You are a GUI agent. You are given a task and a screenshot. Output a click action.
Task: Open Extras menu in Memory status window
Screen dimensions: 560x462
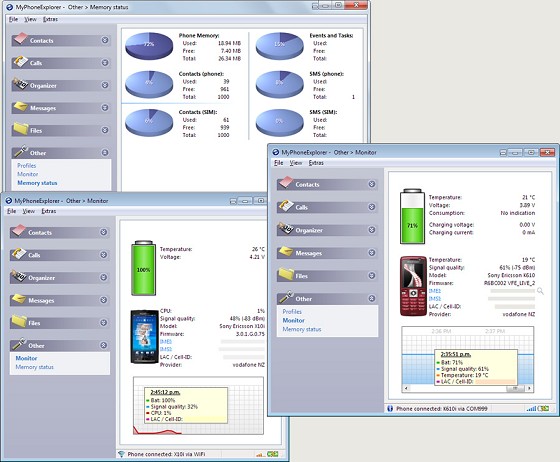point(50,19)
